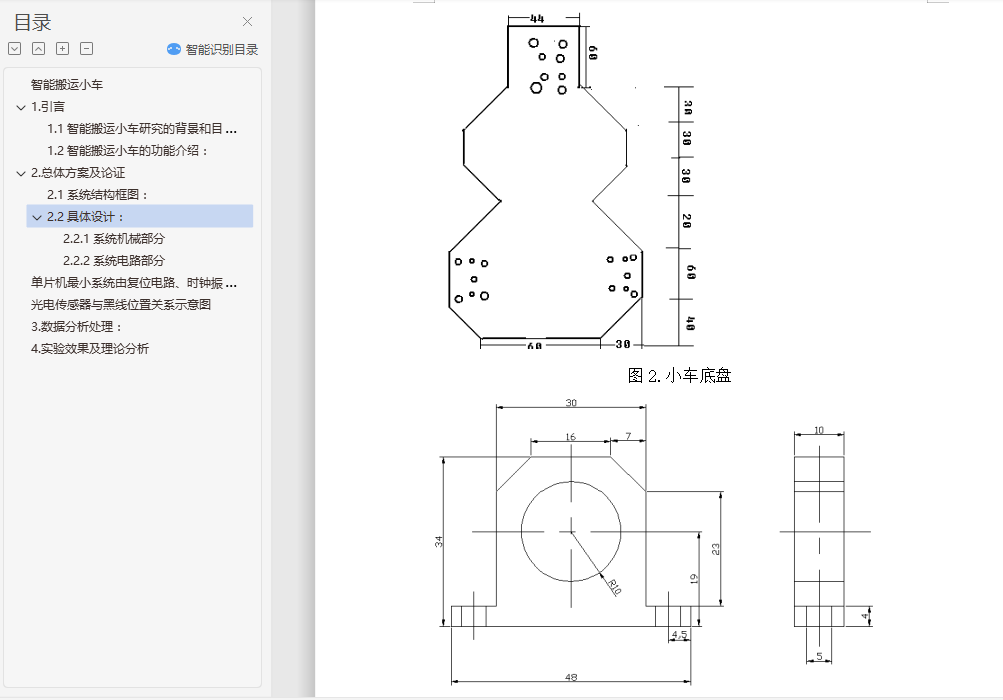Select the bracket side-view drawing
The image size is (1003, 700).
[825, 545]
